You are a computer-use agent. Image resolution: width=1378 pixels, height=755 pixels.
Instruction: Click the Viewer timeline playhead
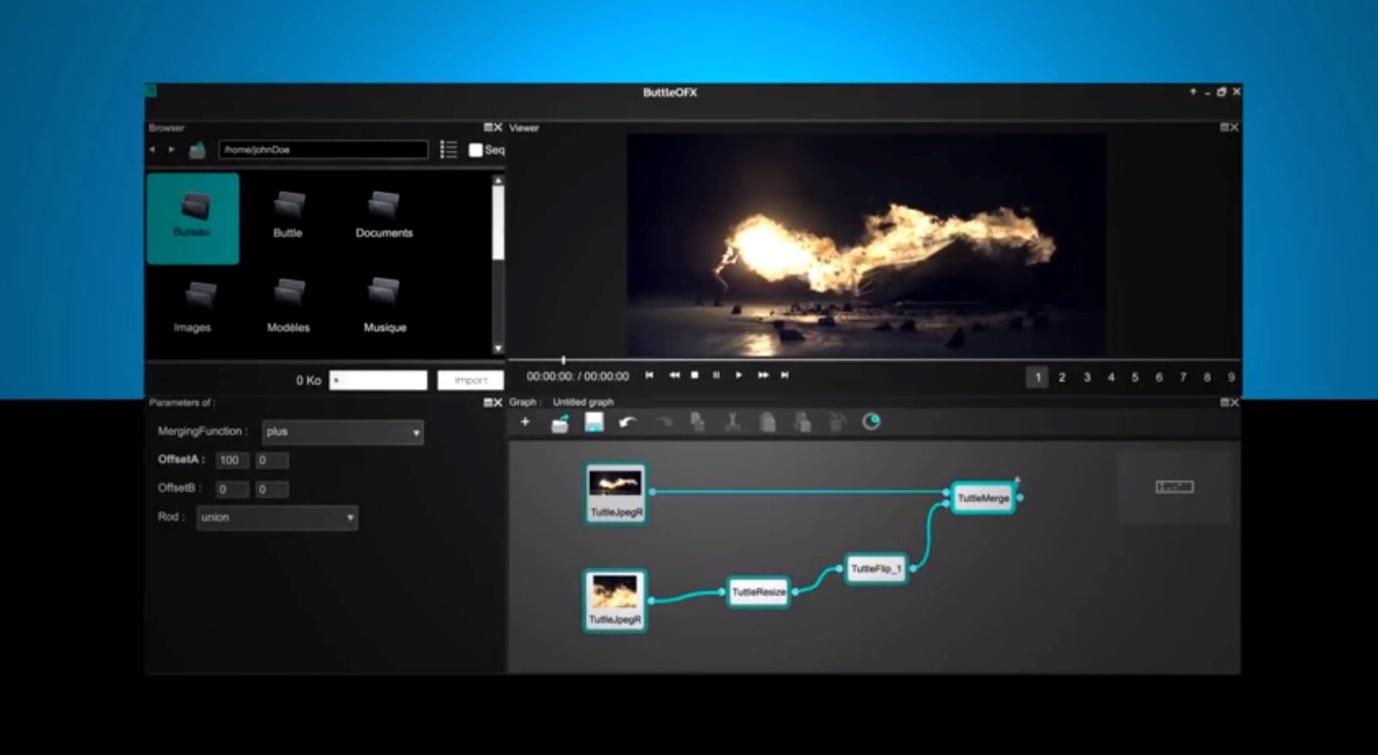click(563, 359)
